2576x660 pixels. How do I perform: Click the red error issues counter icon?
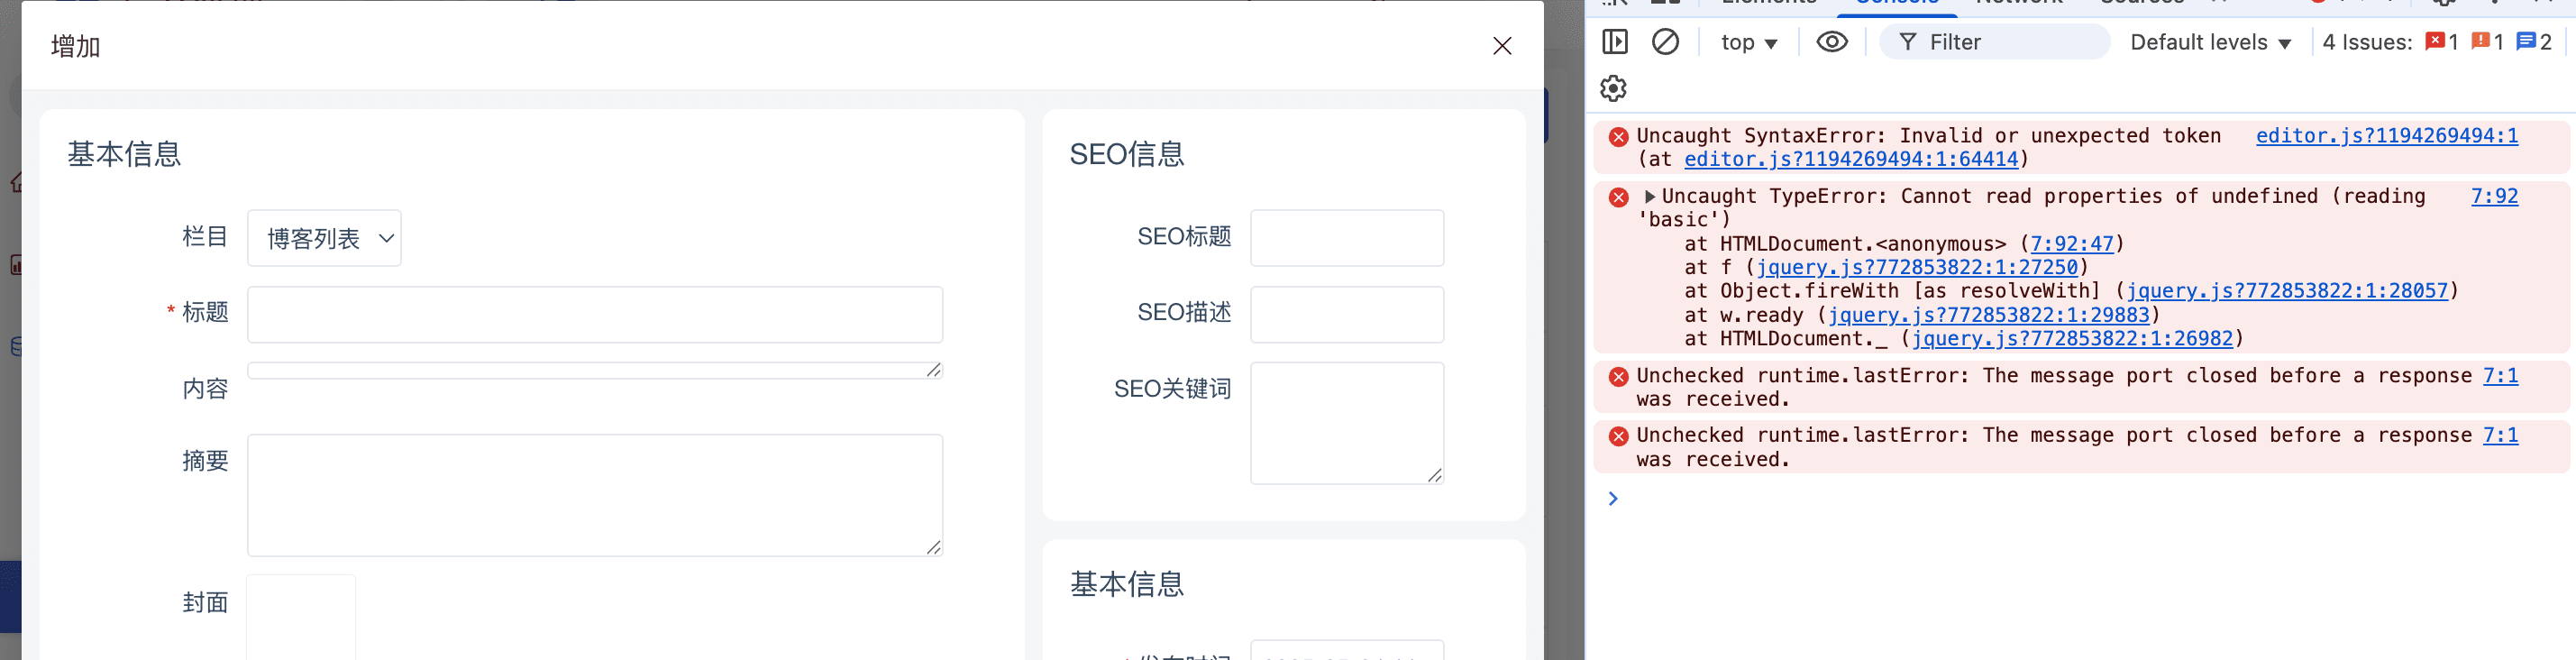point(2435,42)
